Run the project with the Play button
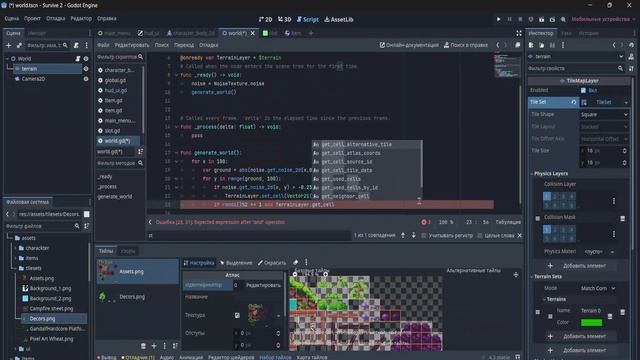This screenshot has width=640, height=360. (498, 19)
